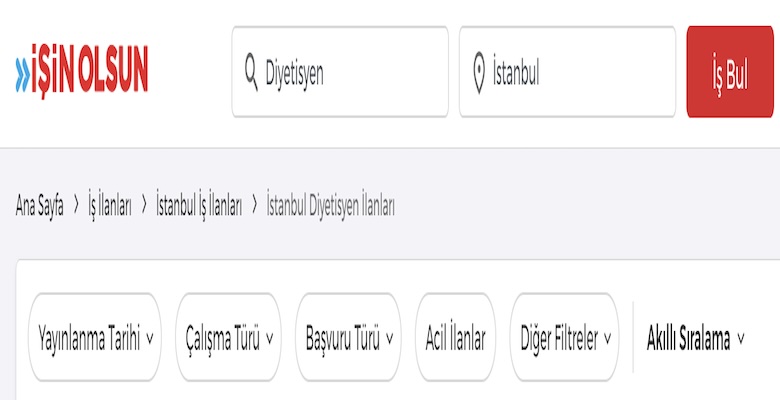Expand the Yayınlanma Tarihi filter
The height and width of the screenshot is (400, 780).
pos(96,337)
